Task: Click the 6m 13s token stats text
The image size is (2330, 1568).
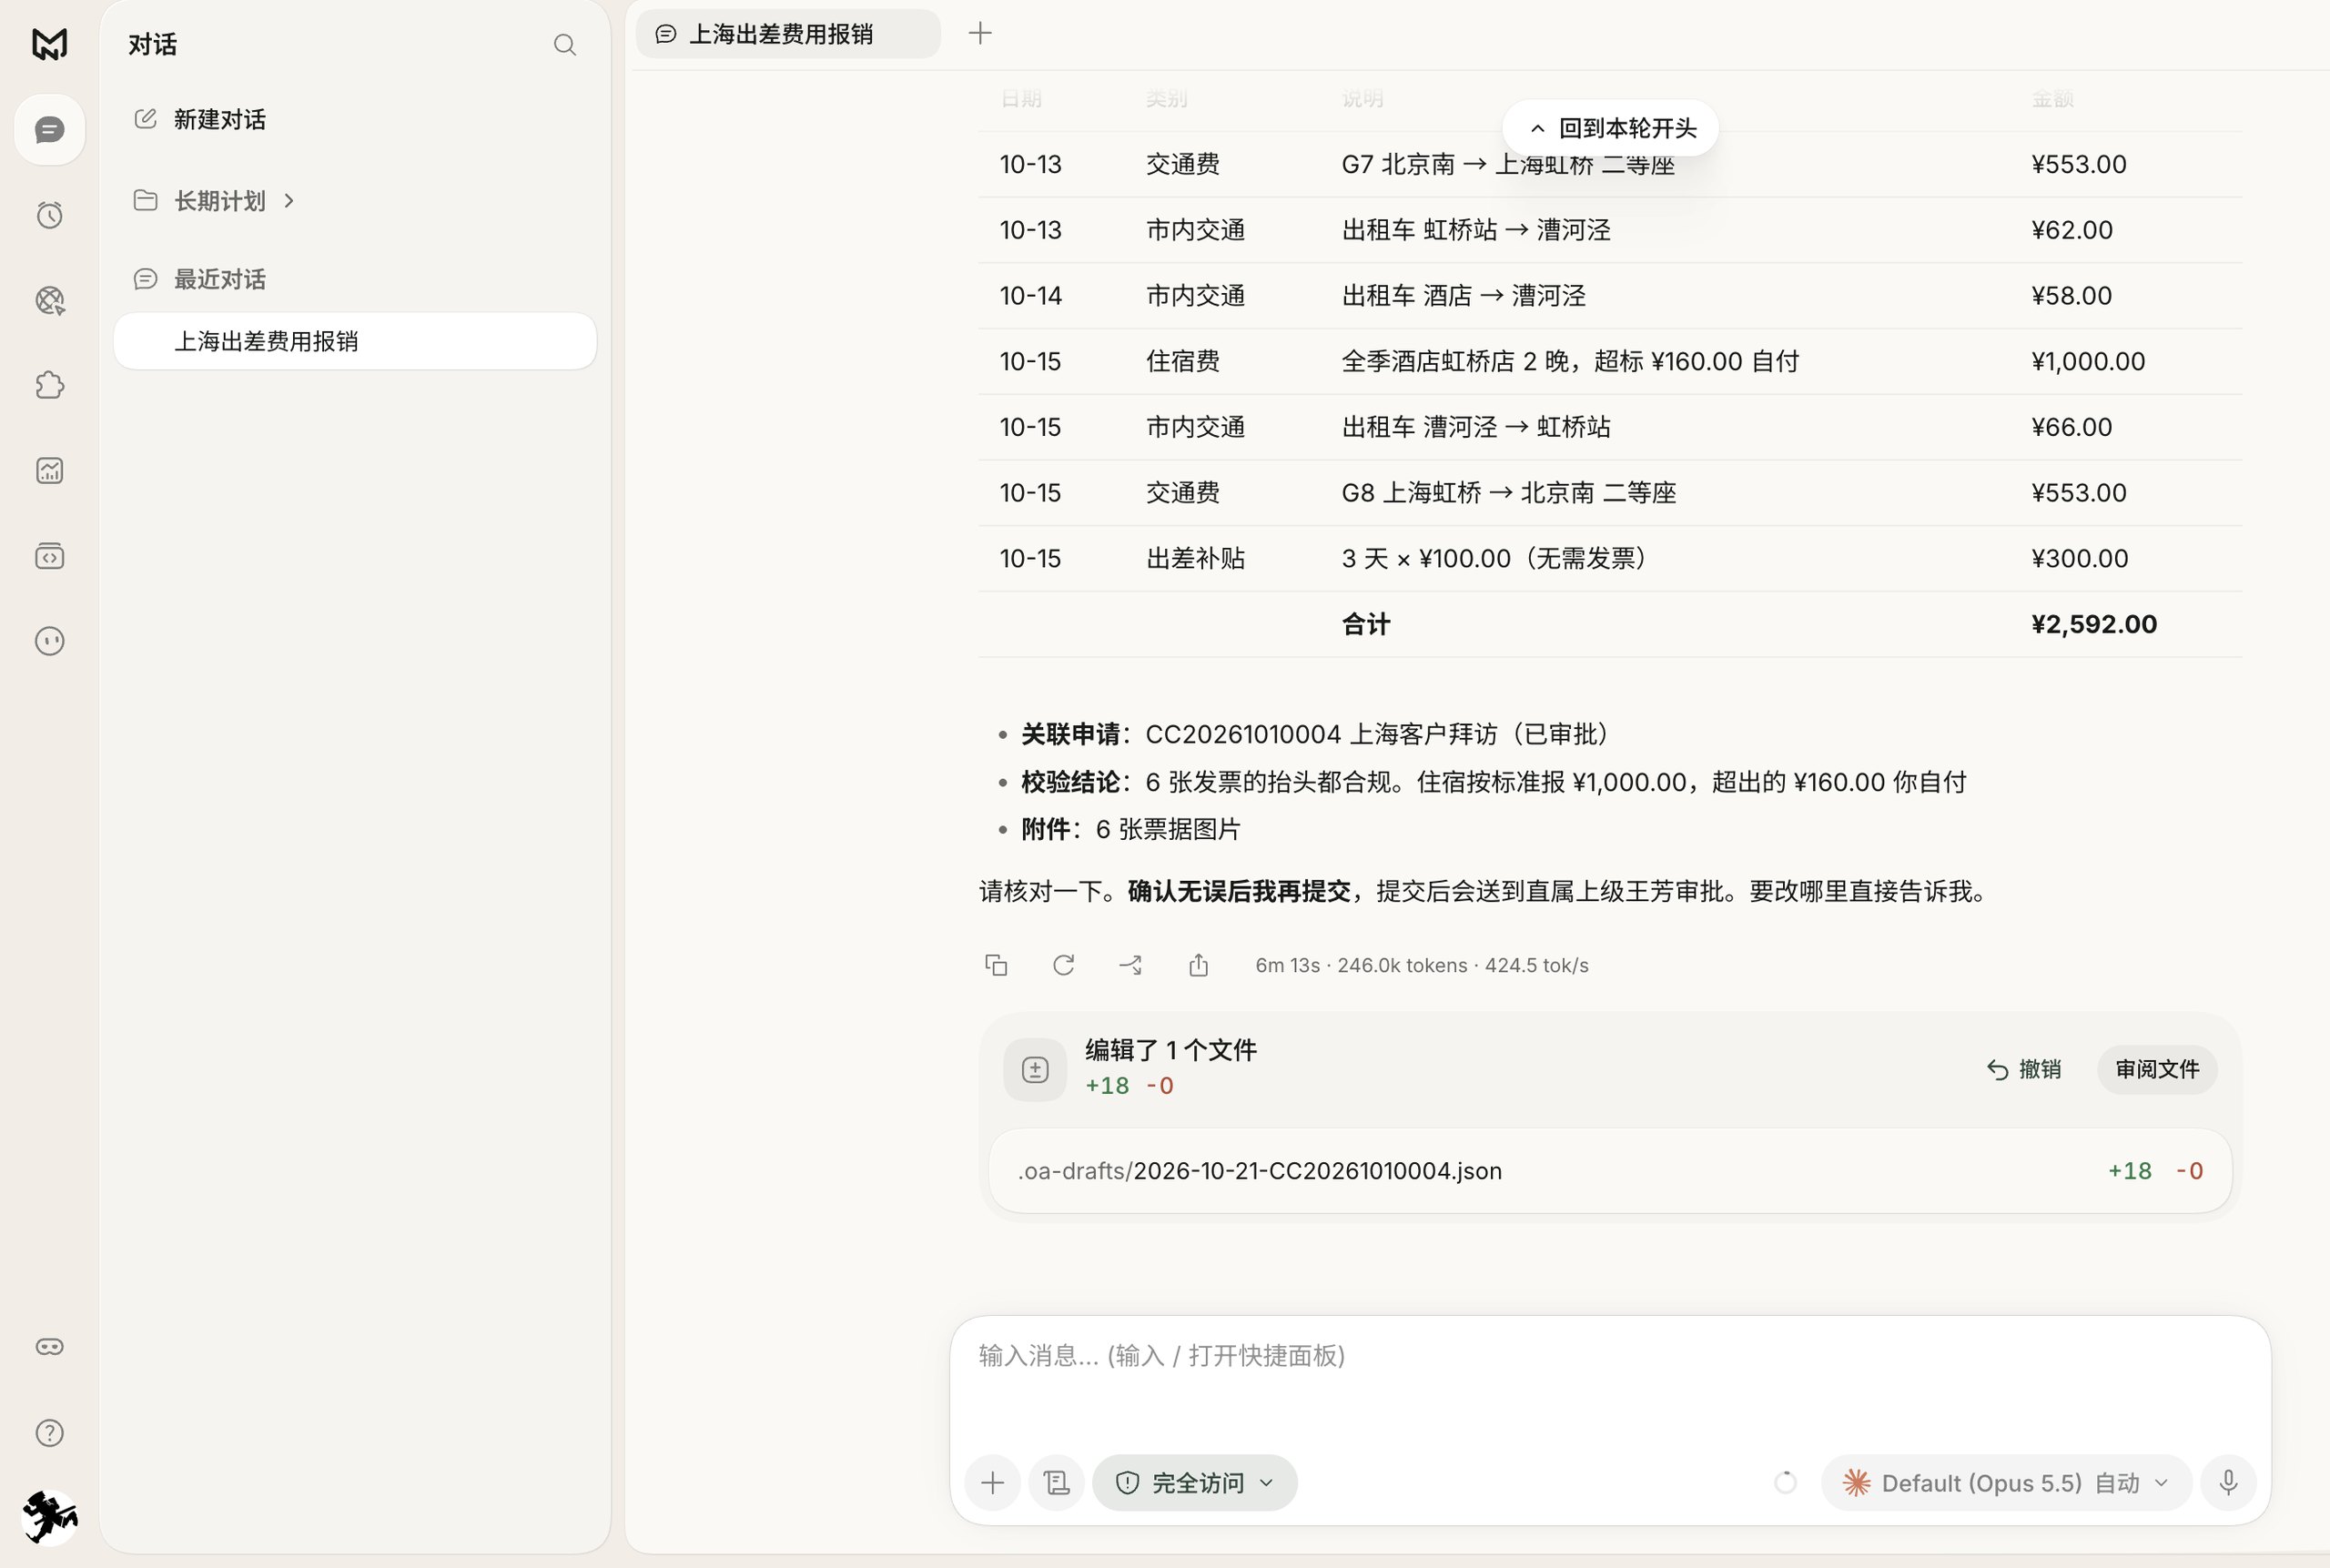Action: click(1422, 965)
